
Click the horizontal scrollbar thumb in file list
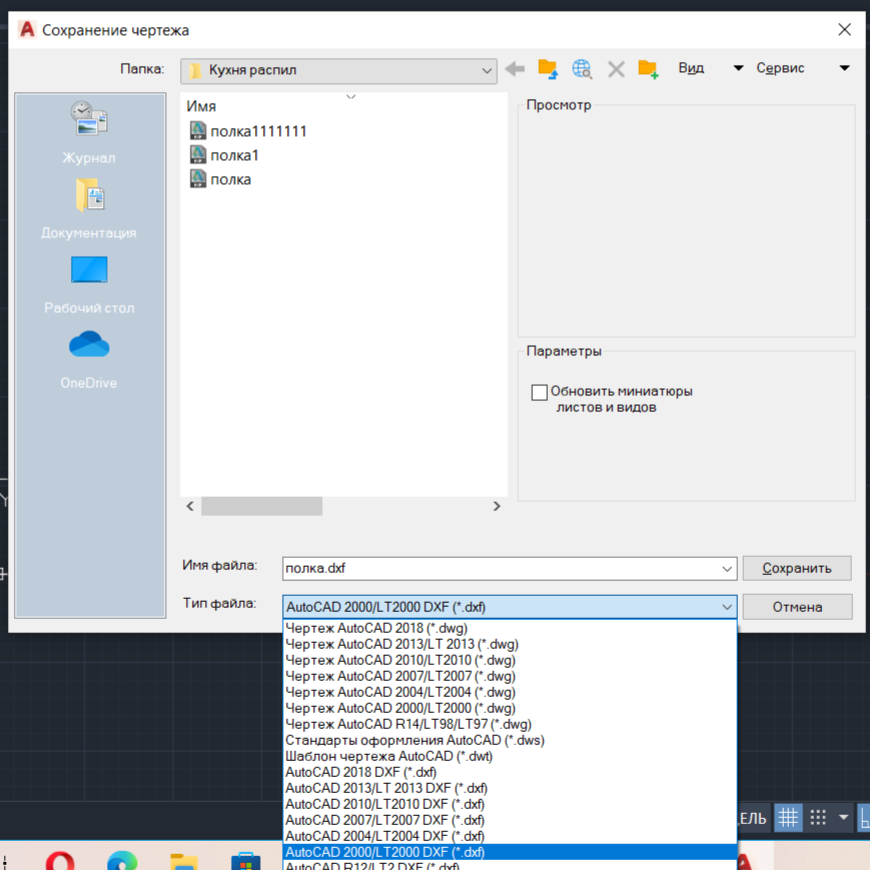click(261, 507)
